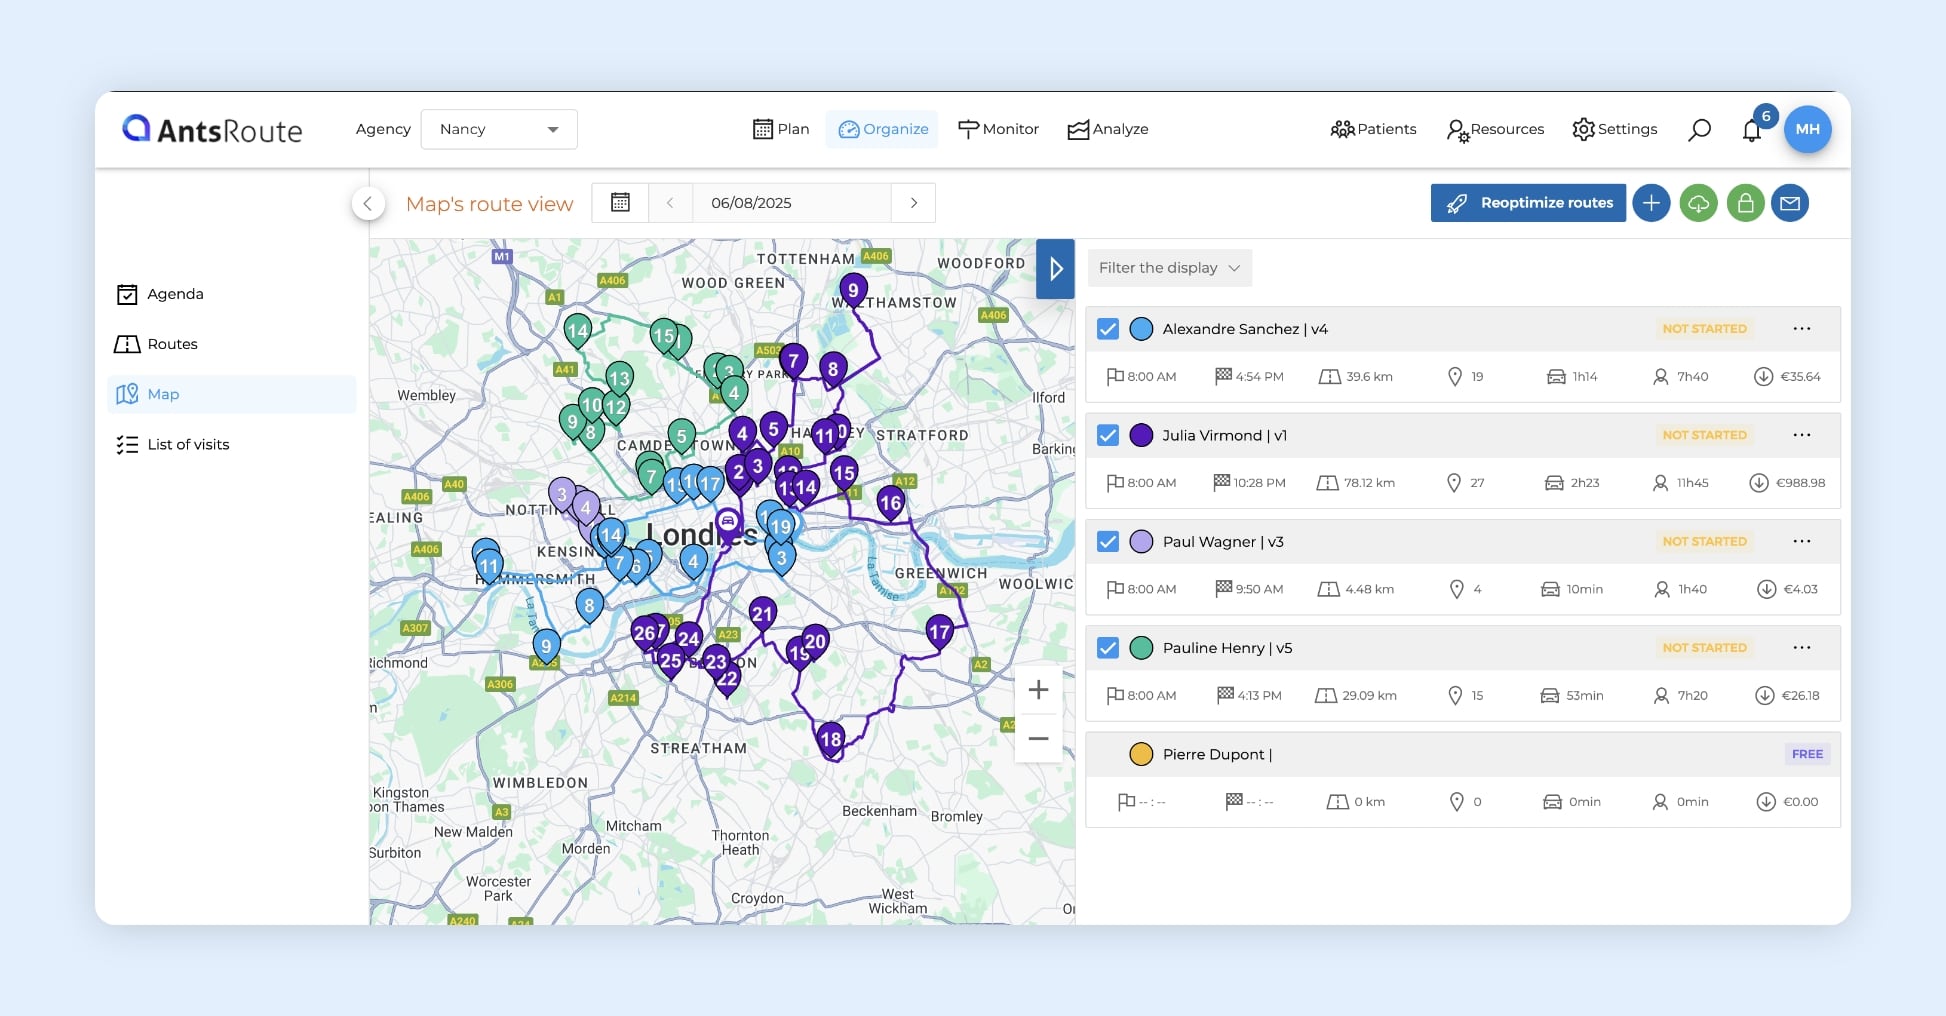Click purple map marker number 21
The height and width of the screenshot is (1016, 1946).
[x=762, y=614]
